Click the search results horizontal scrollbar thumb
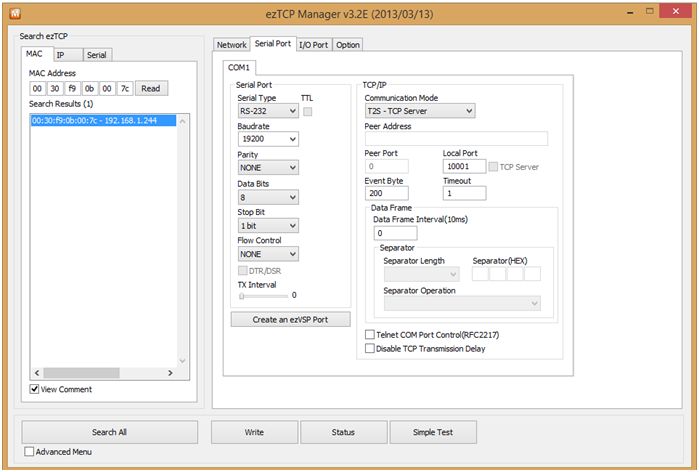Viewport: 699px width, 472px height. [x=81, y=373]
